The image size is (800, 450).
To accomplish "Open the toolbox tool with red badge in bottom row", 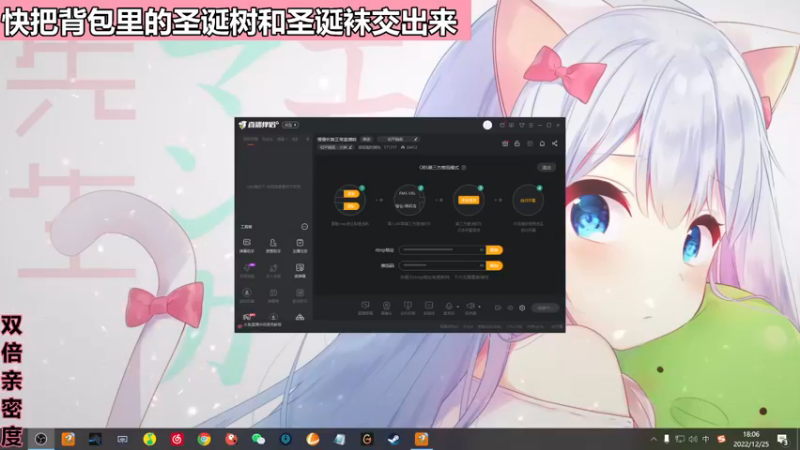I will click(248, 317).
